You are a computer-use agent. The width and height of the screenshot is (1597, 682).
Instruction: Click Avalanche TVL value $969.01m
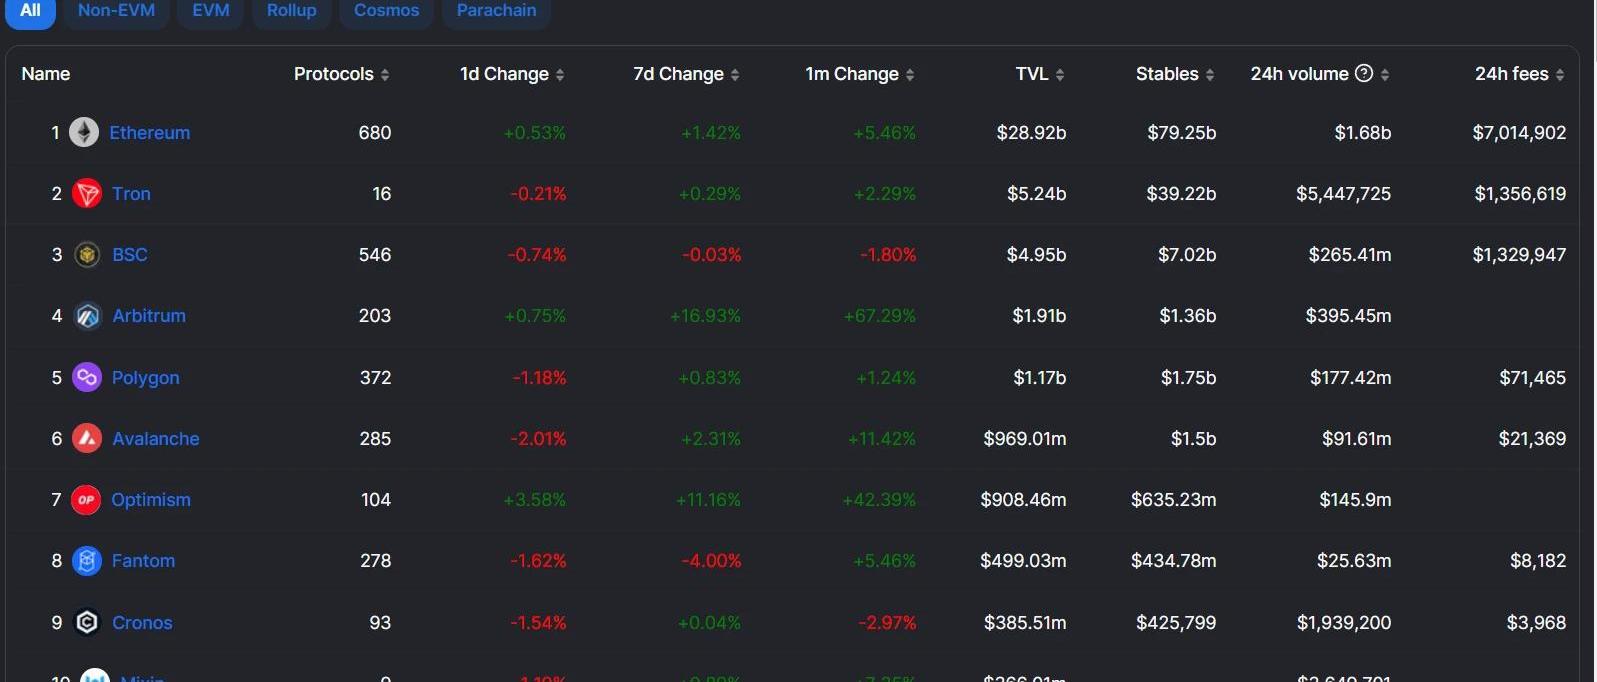1025,439
